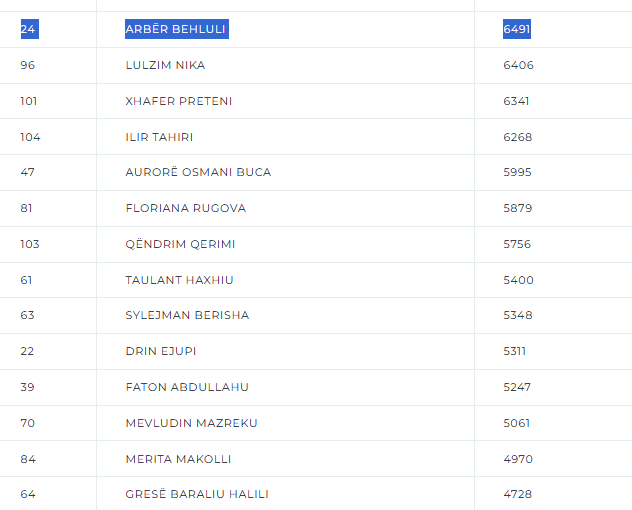
Task: Click the vote count 5311
Action: (x=515, y=351)
